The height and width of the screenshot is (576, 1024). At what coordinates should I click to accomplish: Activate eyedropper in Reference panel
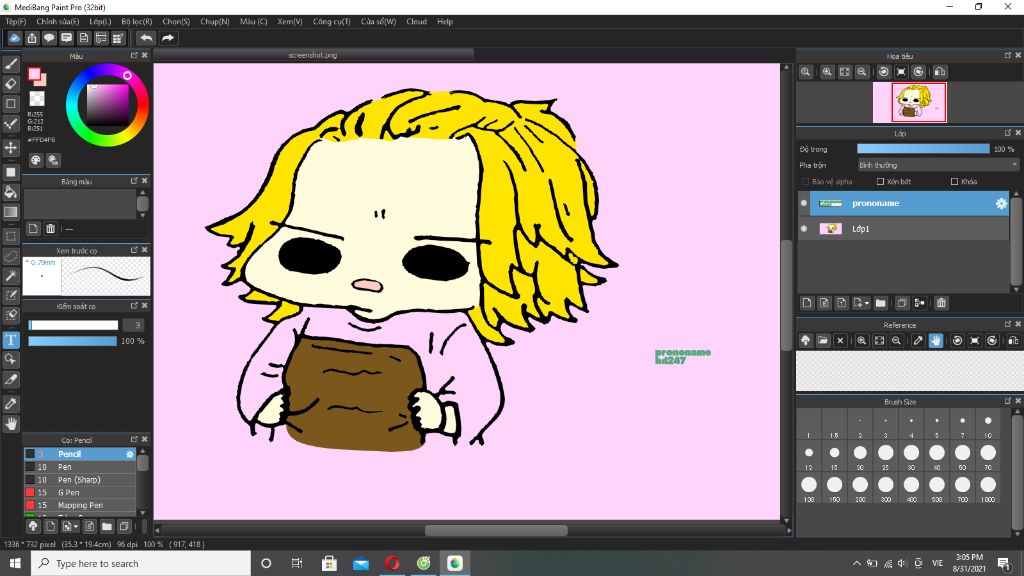[918, 340]
